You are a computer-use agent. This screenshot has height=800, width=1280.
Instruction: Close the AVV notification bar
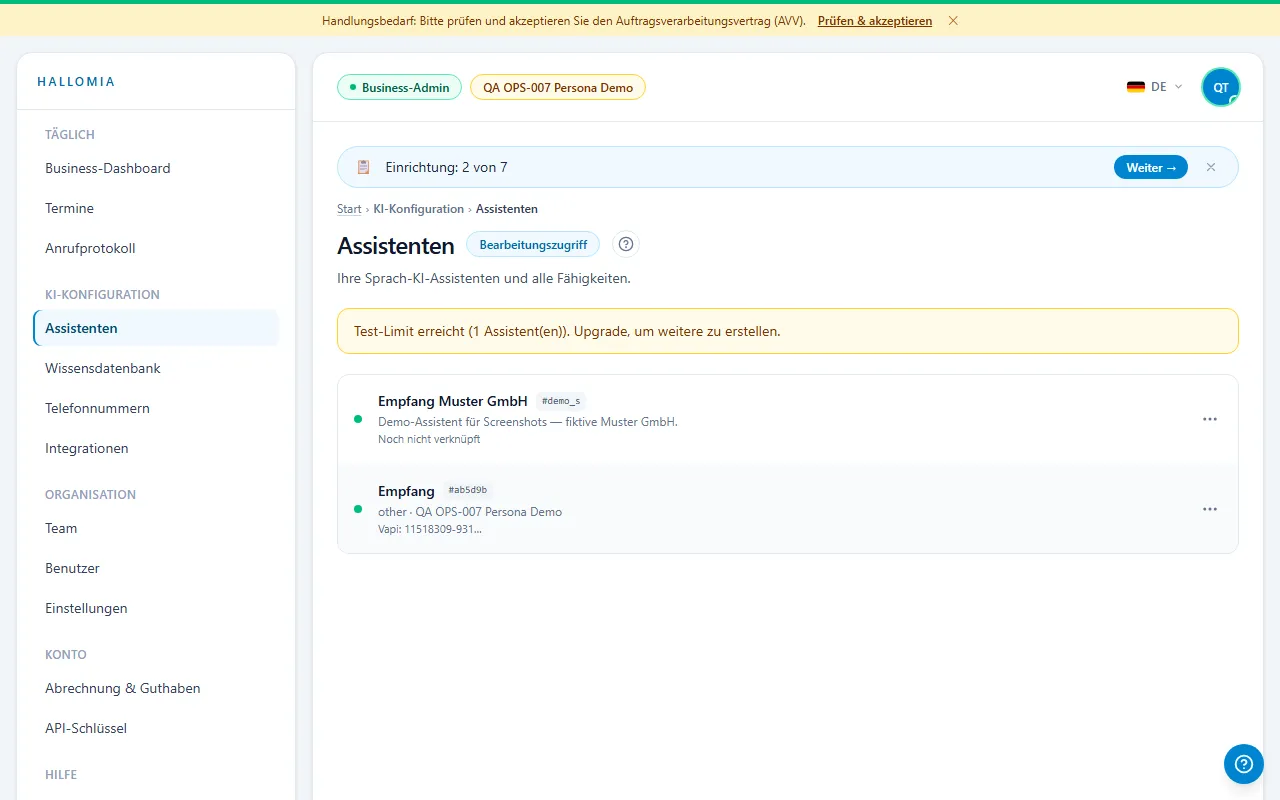pyautogui.click(x=953, y=20)
